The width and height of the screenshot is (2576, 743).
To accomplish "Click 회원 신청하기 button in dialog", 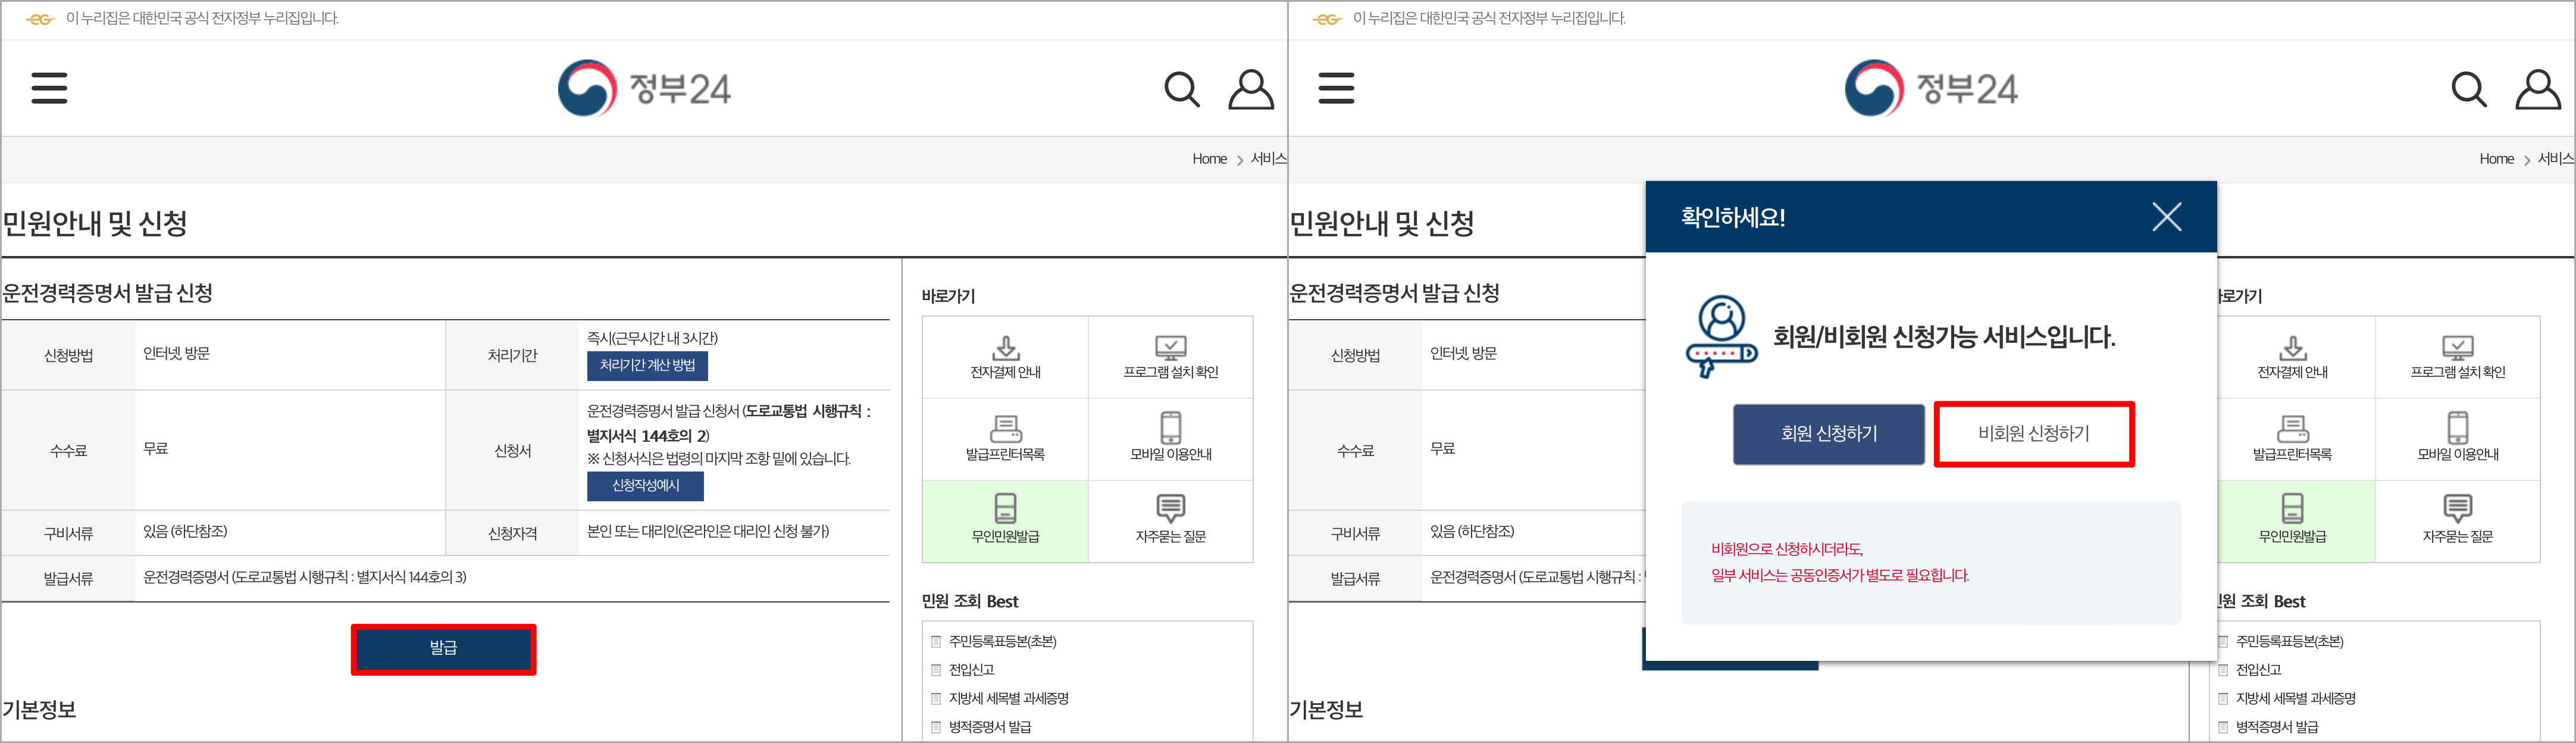I will coord(1828,434).
